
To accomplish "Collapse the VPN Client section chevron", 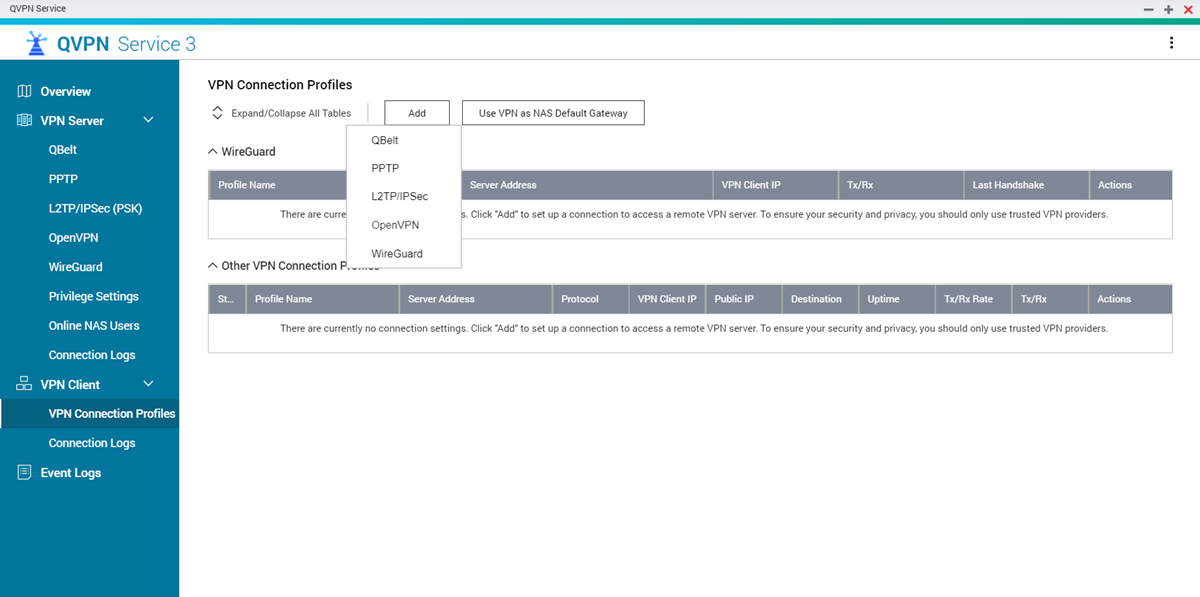I will pyautogui.click(x=149, y=384).
